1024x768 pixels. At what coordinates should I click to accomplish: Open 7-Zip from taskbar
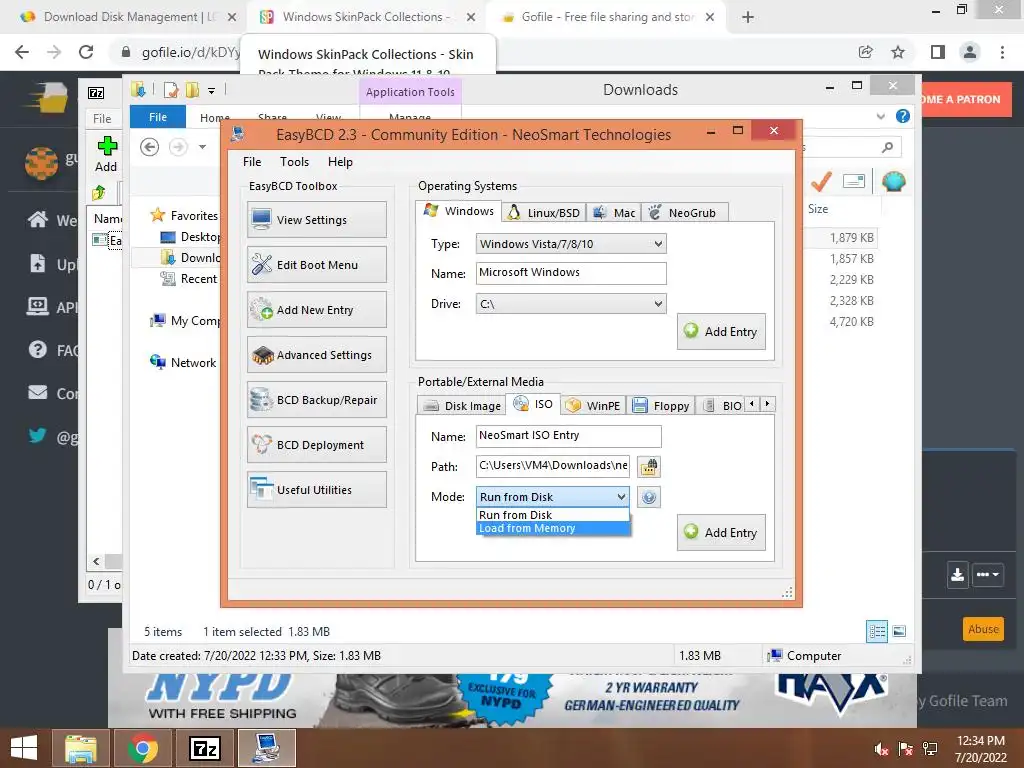point(205,748)
